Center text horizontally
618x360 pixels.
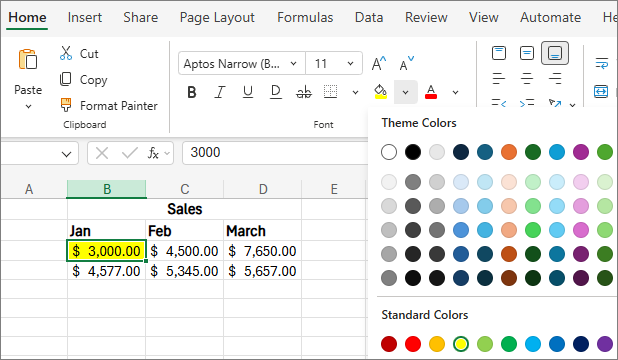527,78
